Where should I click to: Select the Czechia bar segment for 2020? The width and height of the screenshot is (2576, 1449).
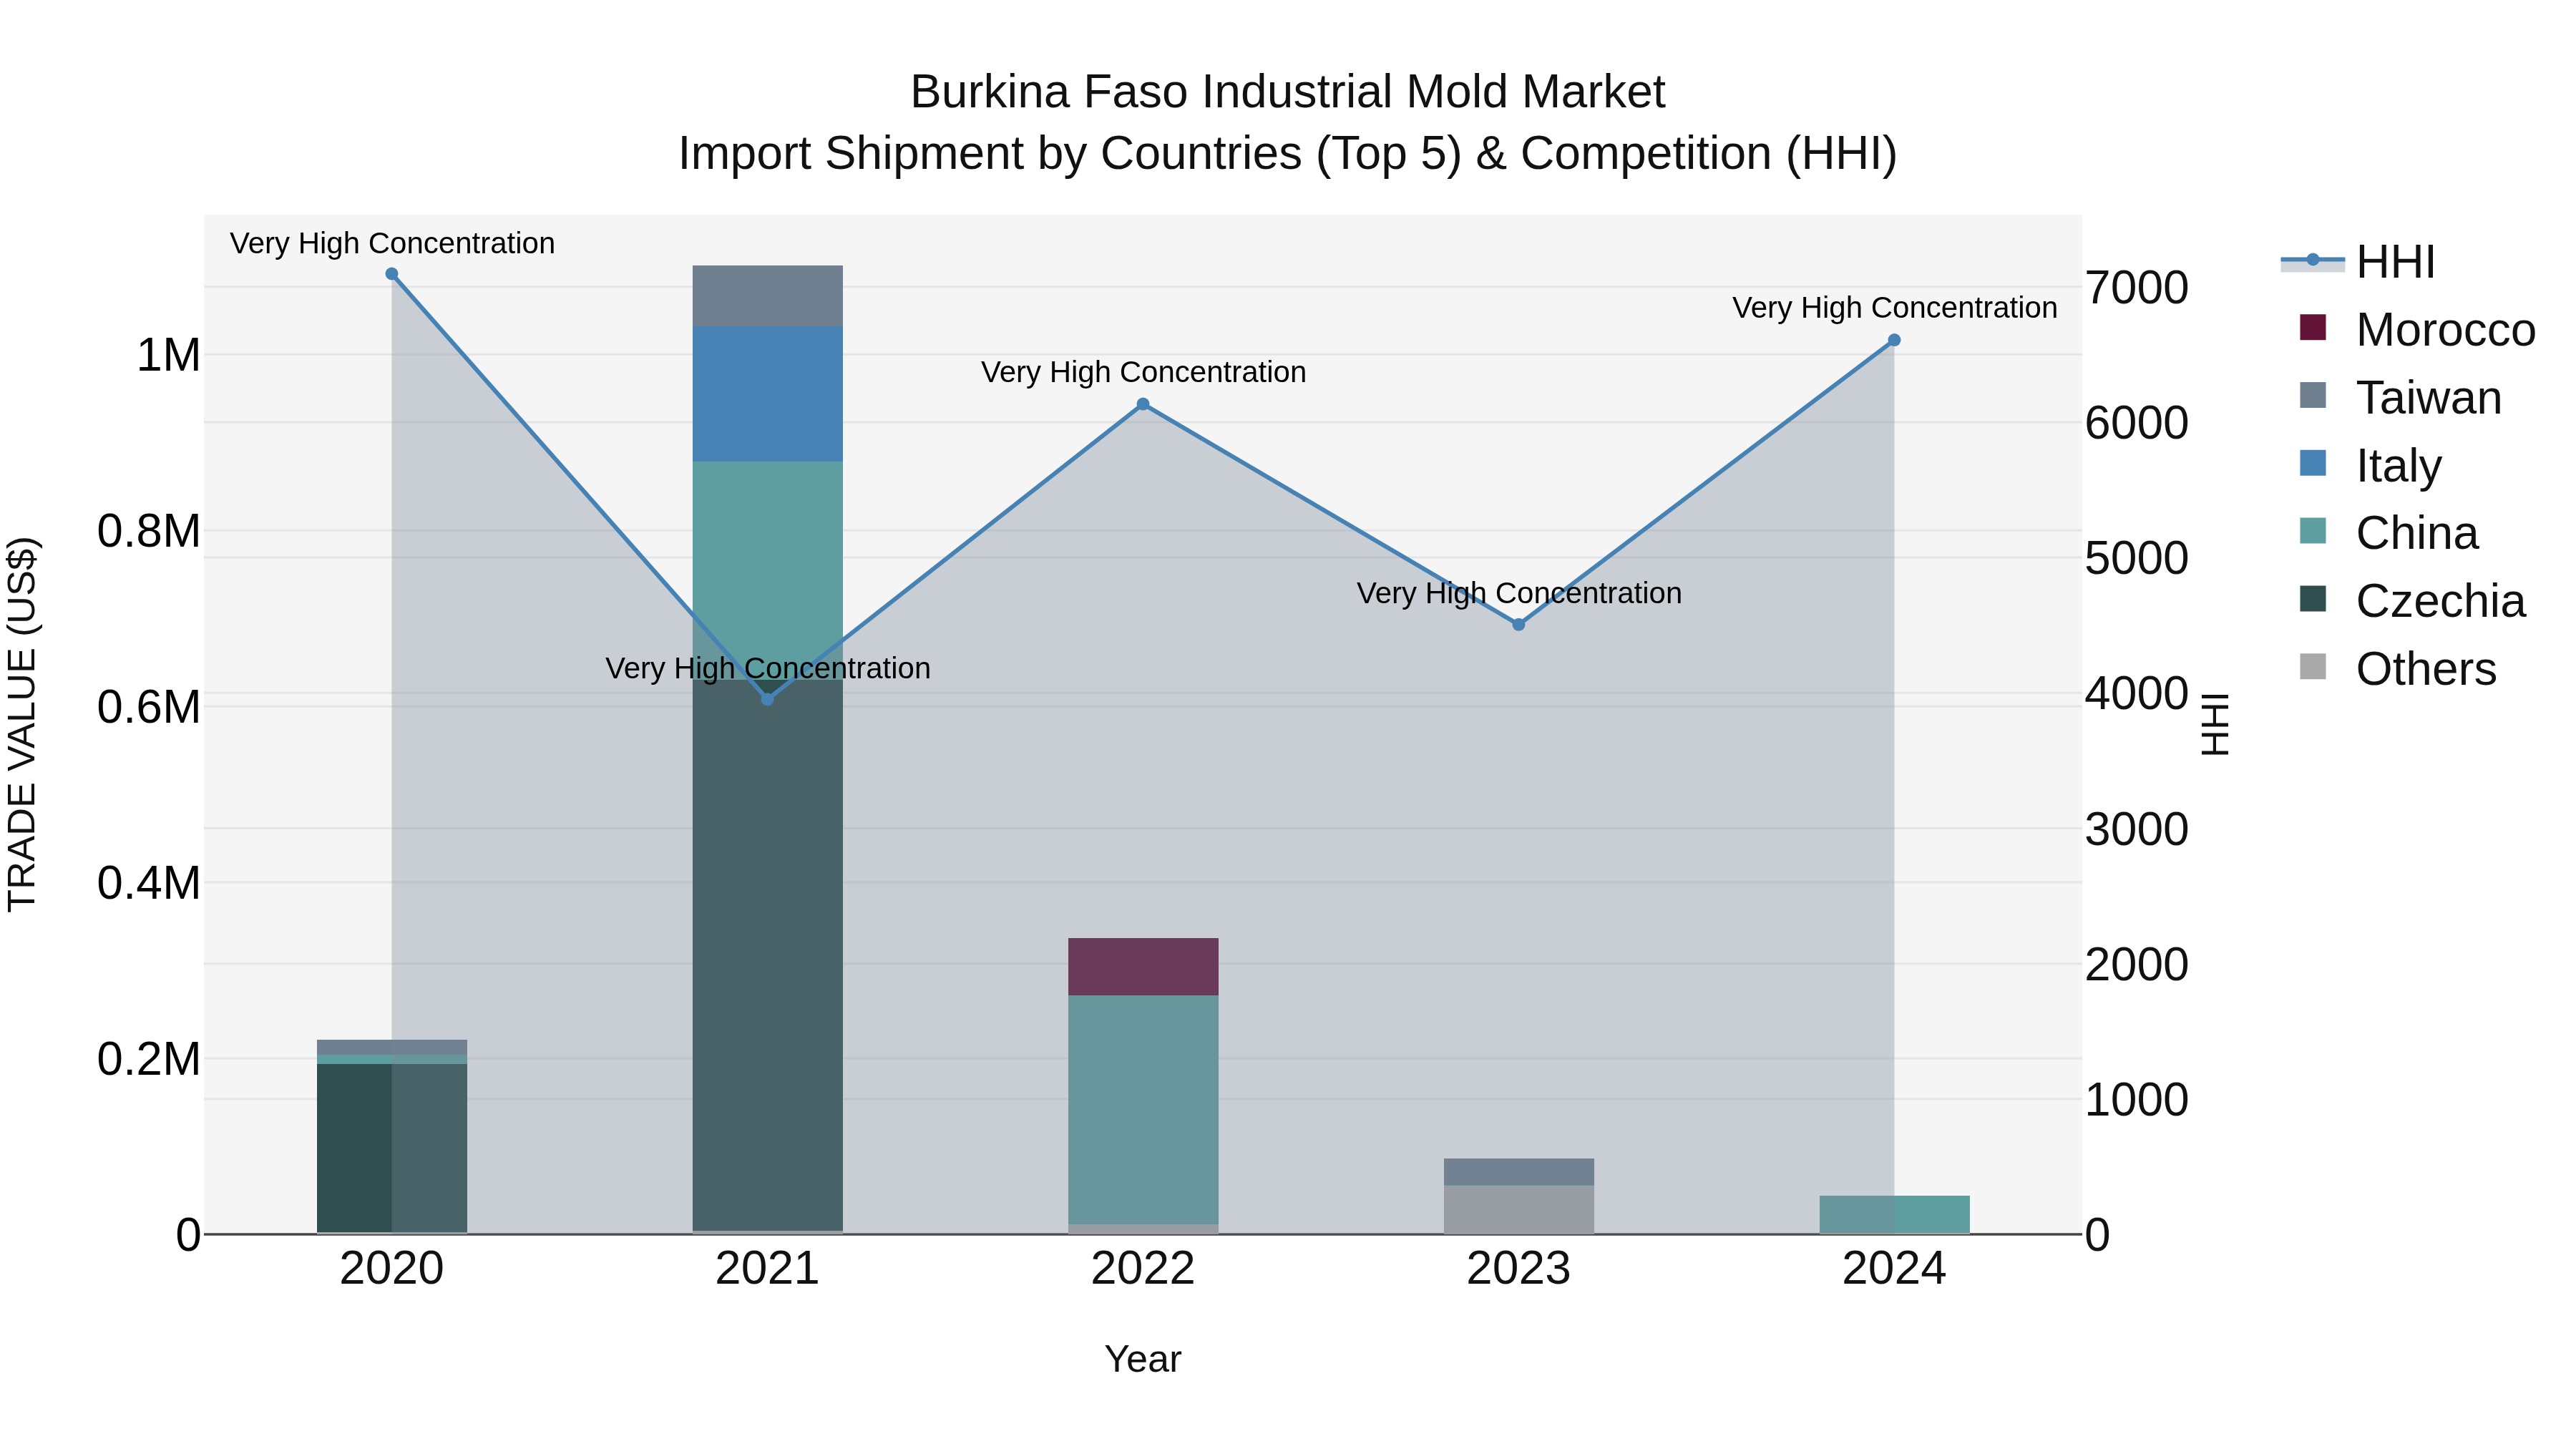(x=392, y=1148)
